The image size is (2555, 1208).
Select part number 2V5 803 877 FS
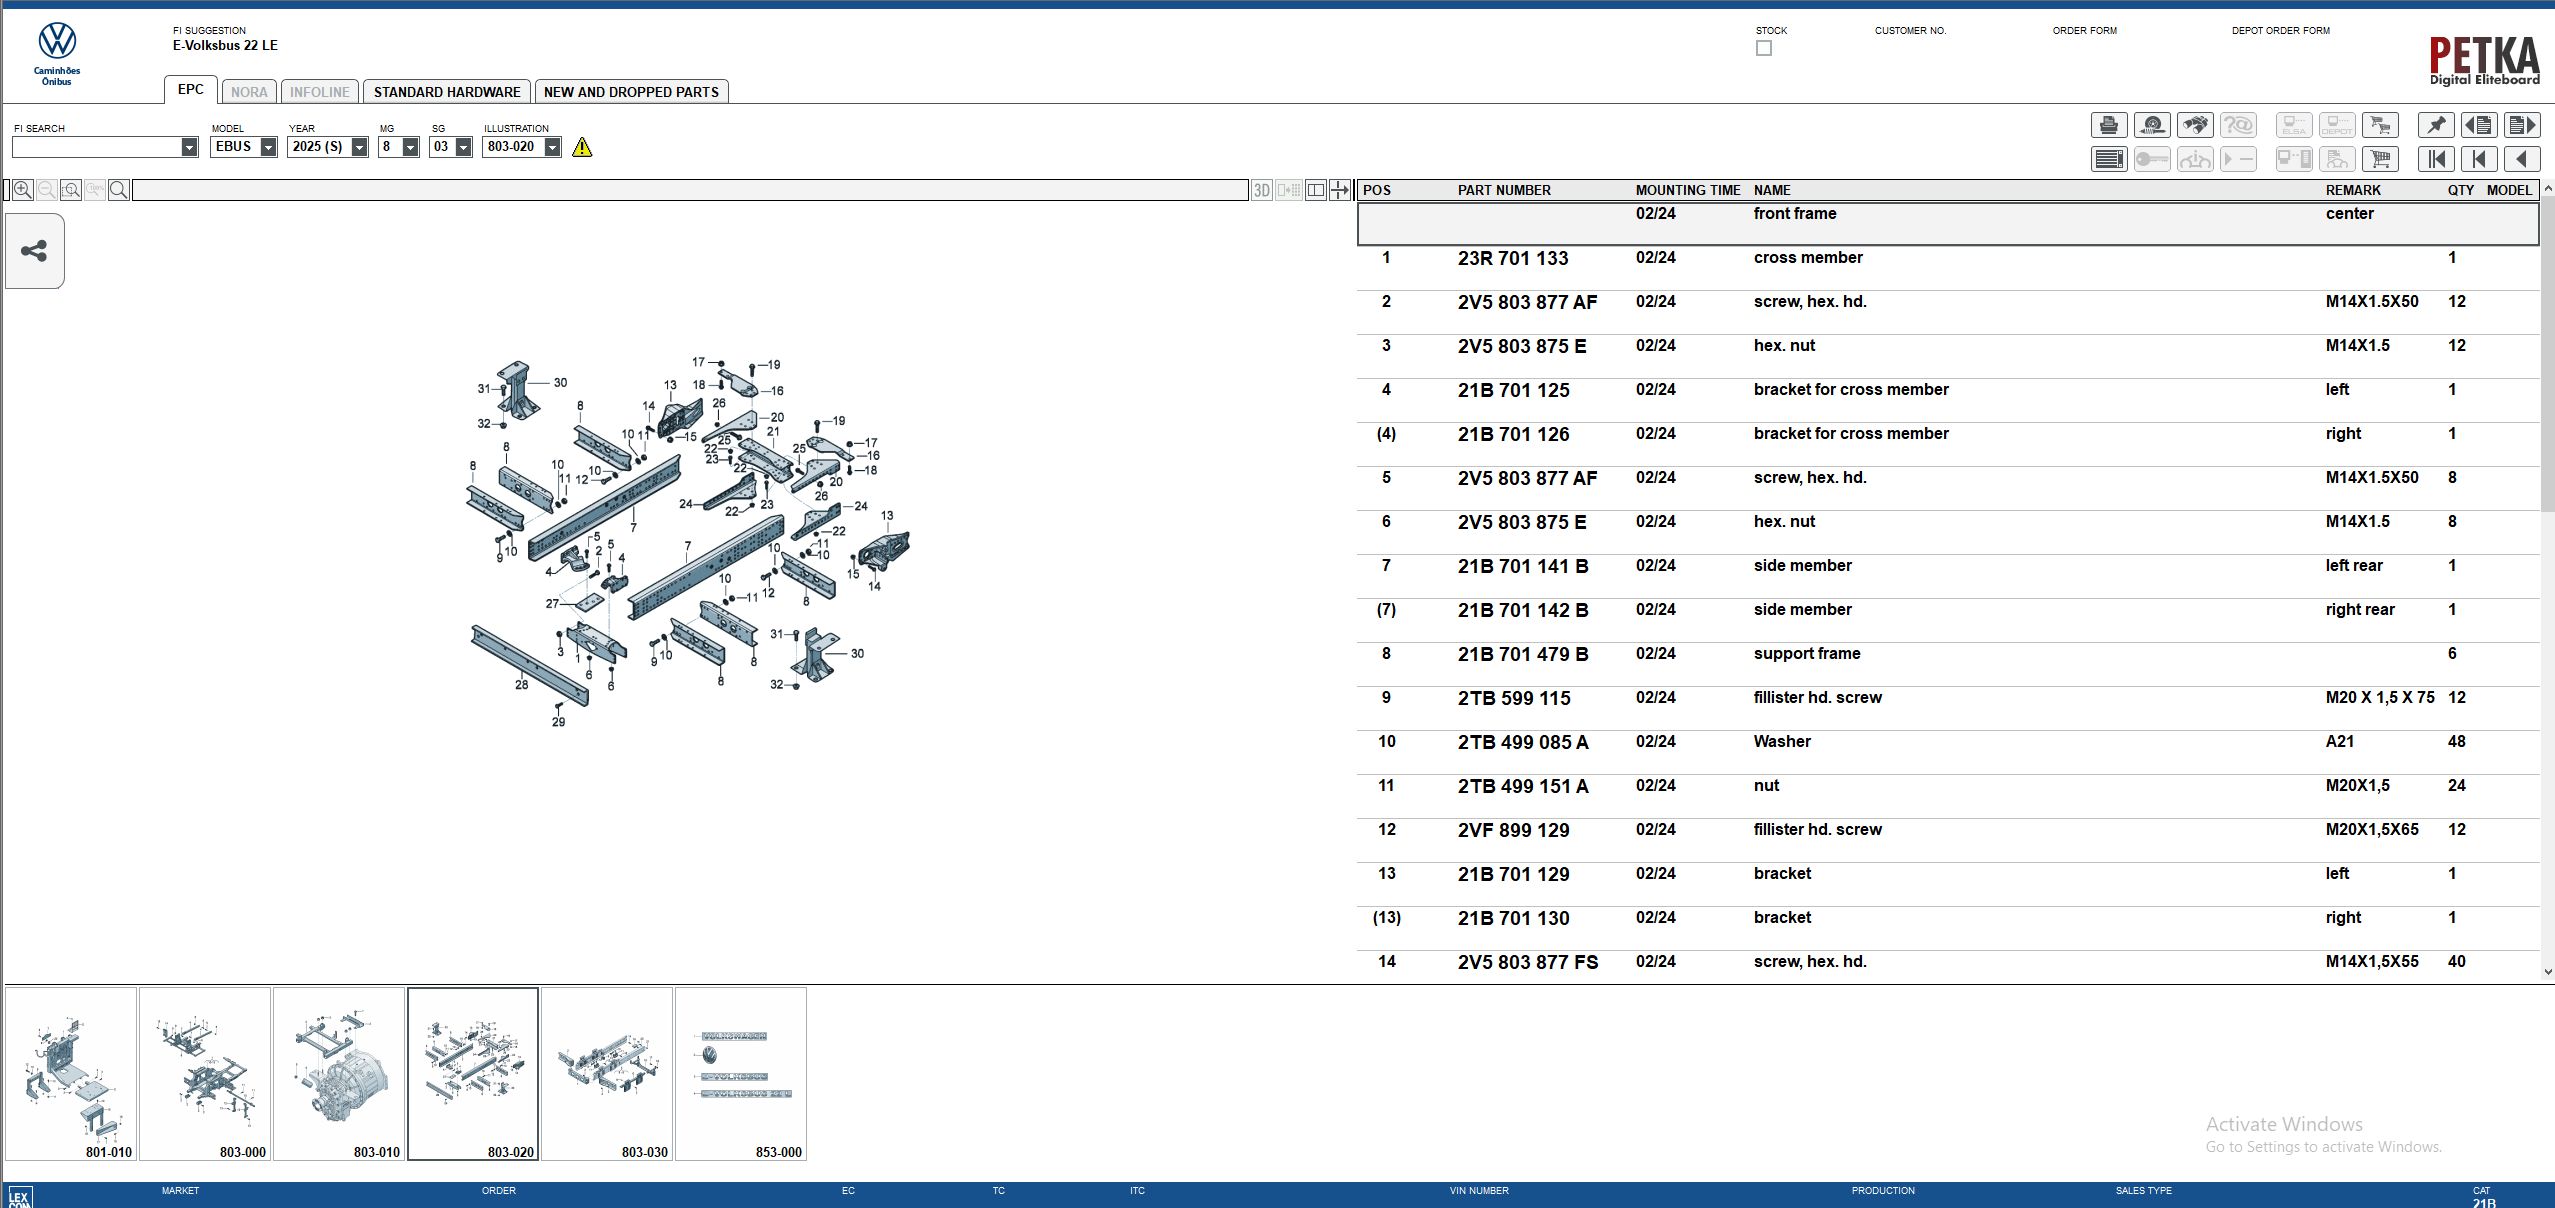click(1528, 962)
